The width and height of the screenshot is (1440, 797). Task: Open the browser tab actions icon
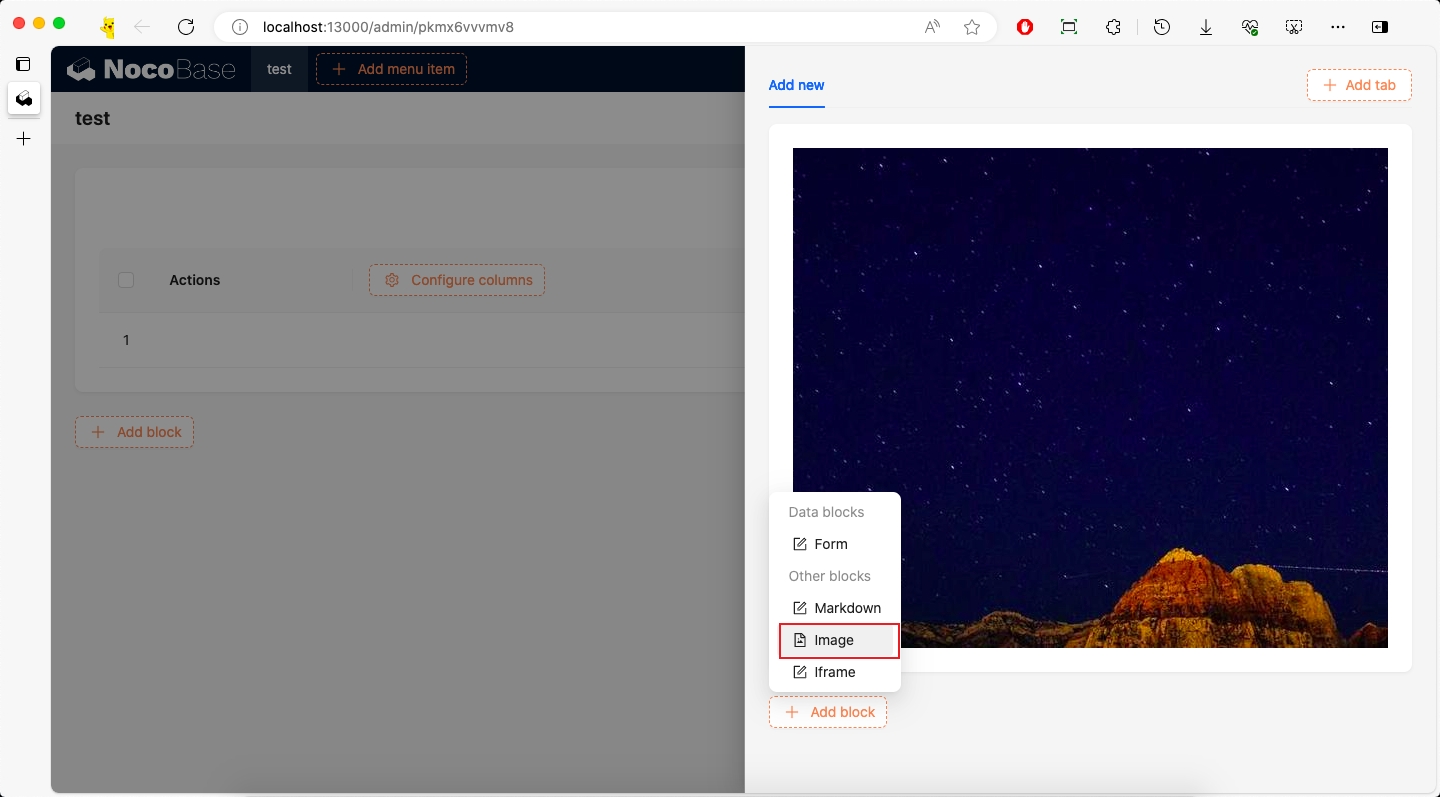(23, 64)
